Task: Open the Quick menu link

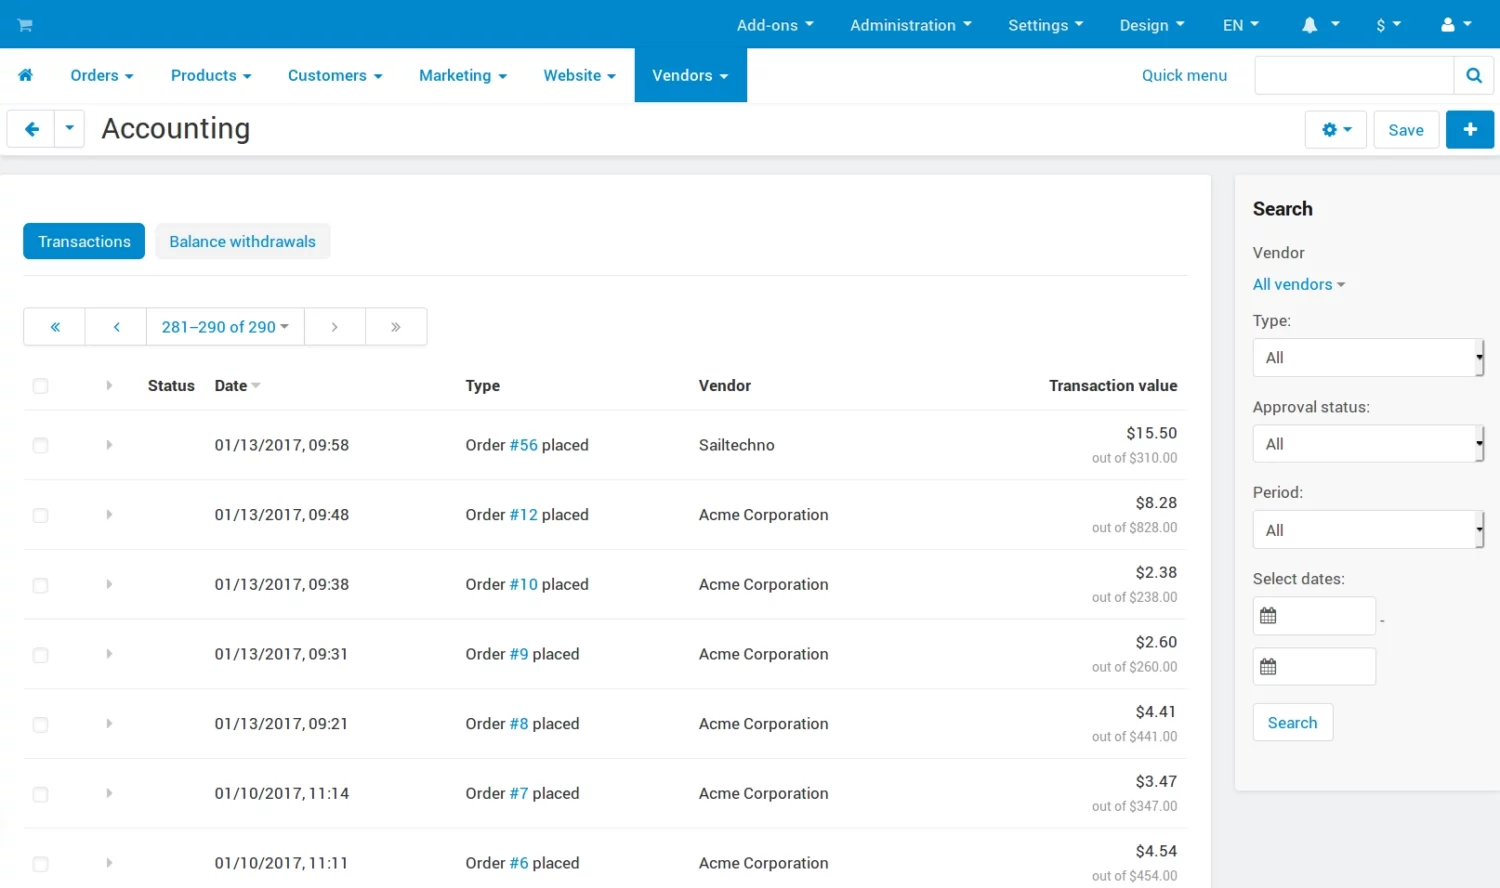Action: click(1184, 75)
